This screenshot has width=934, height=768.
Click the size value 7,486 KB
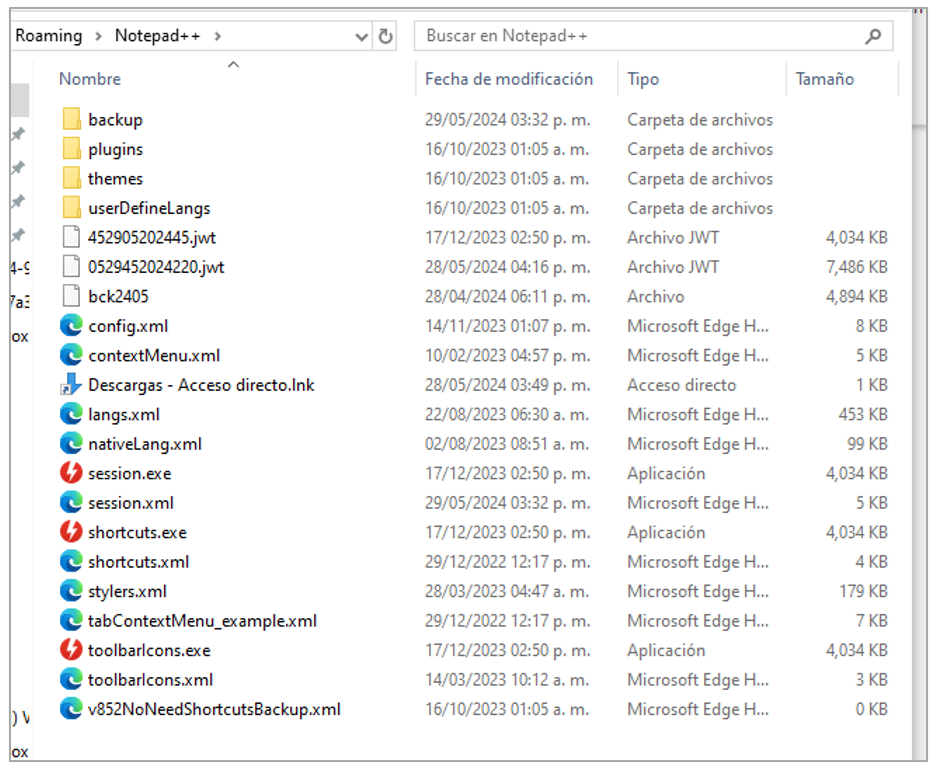point(857,267)
